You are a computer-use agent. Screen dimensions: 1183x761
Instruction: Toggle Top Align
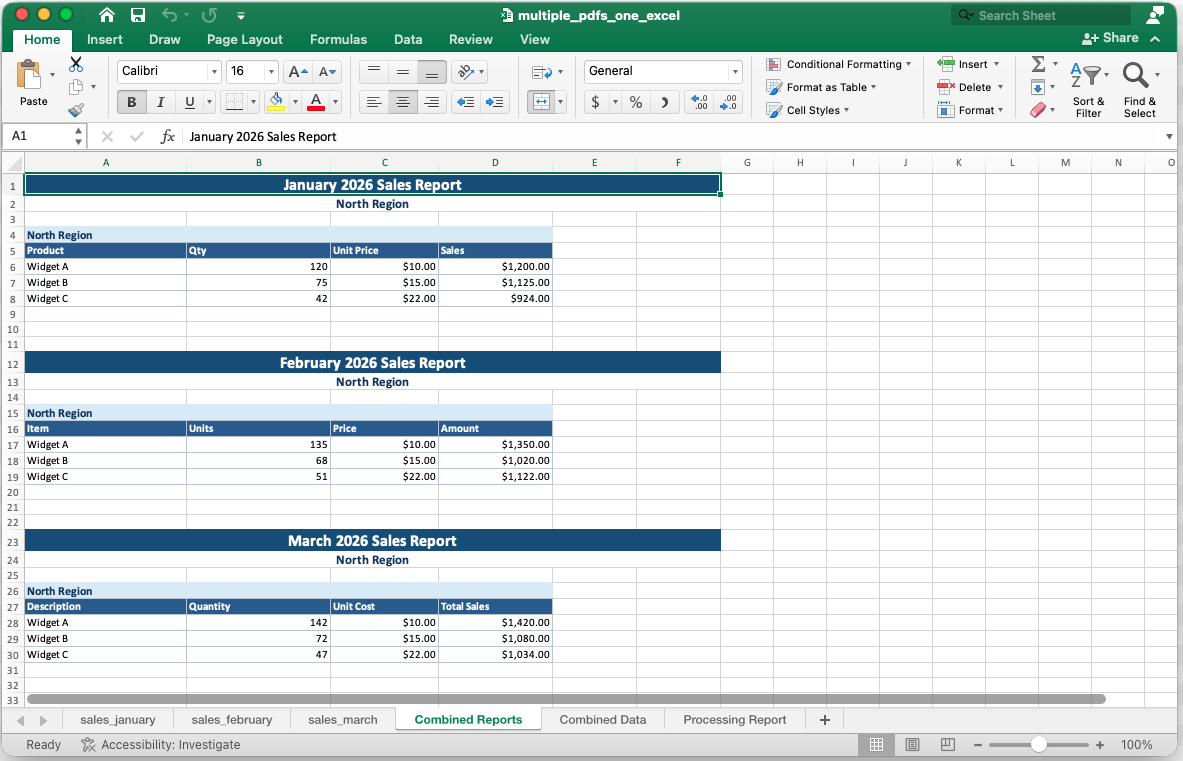373,72
